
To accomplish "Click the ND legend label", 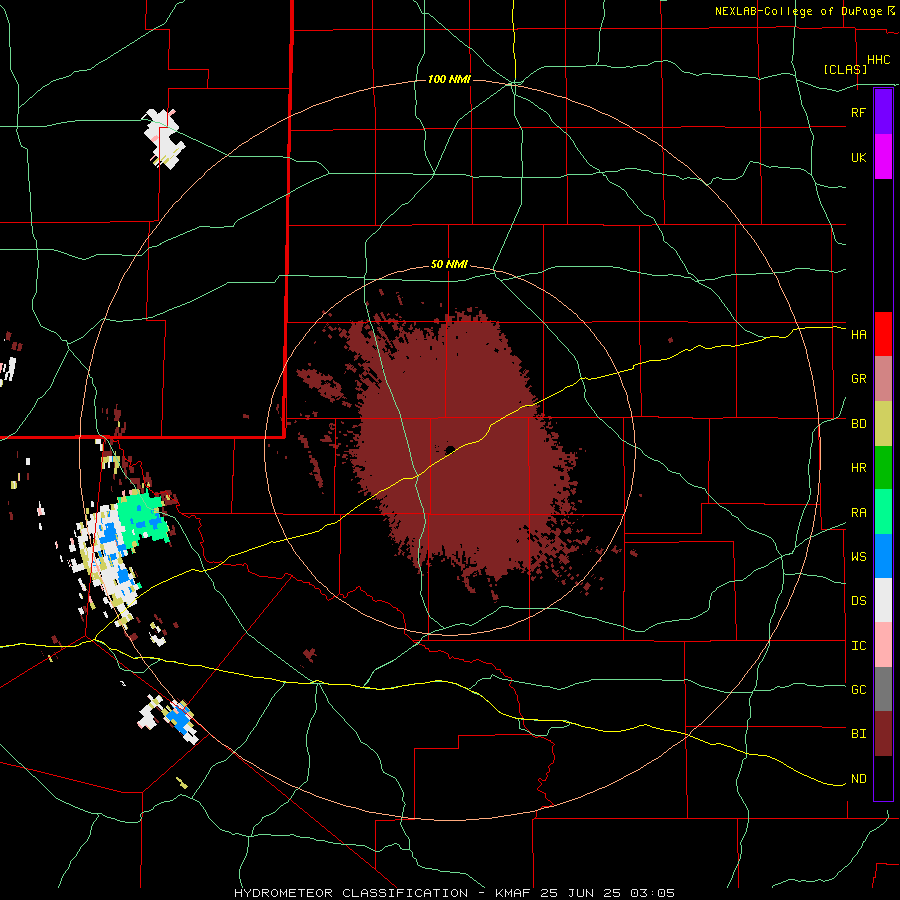I will click(858, 779).
